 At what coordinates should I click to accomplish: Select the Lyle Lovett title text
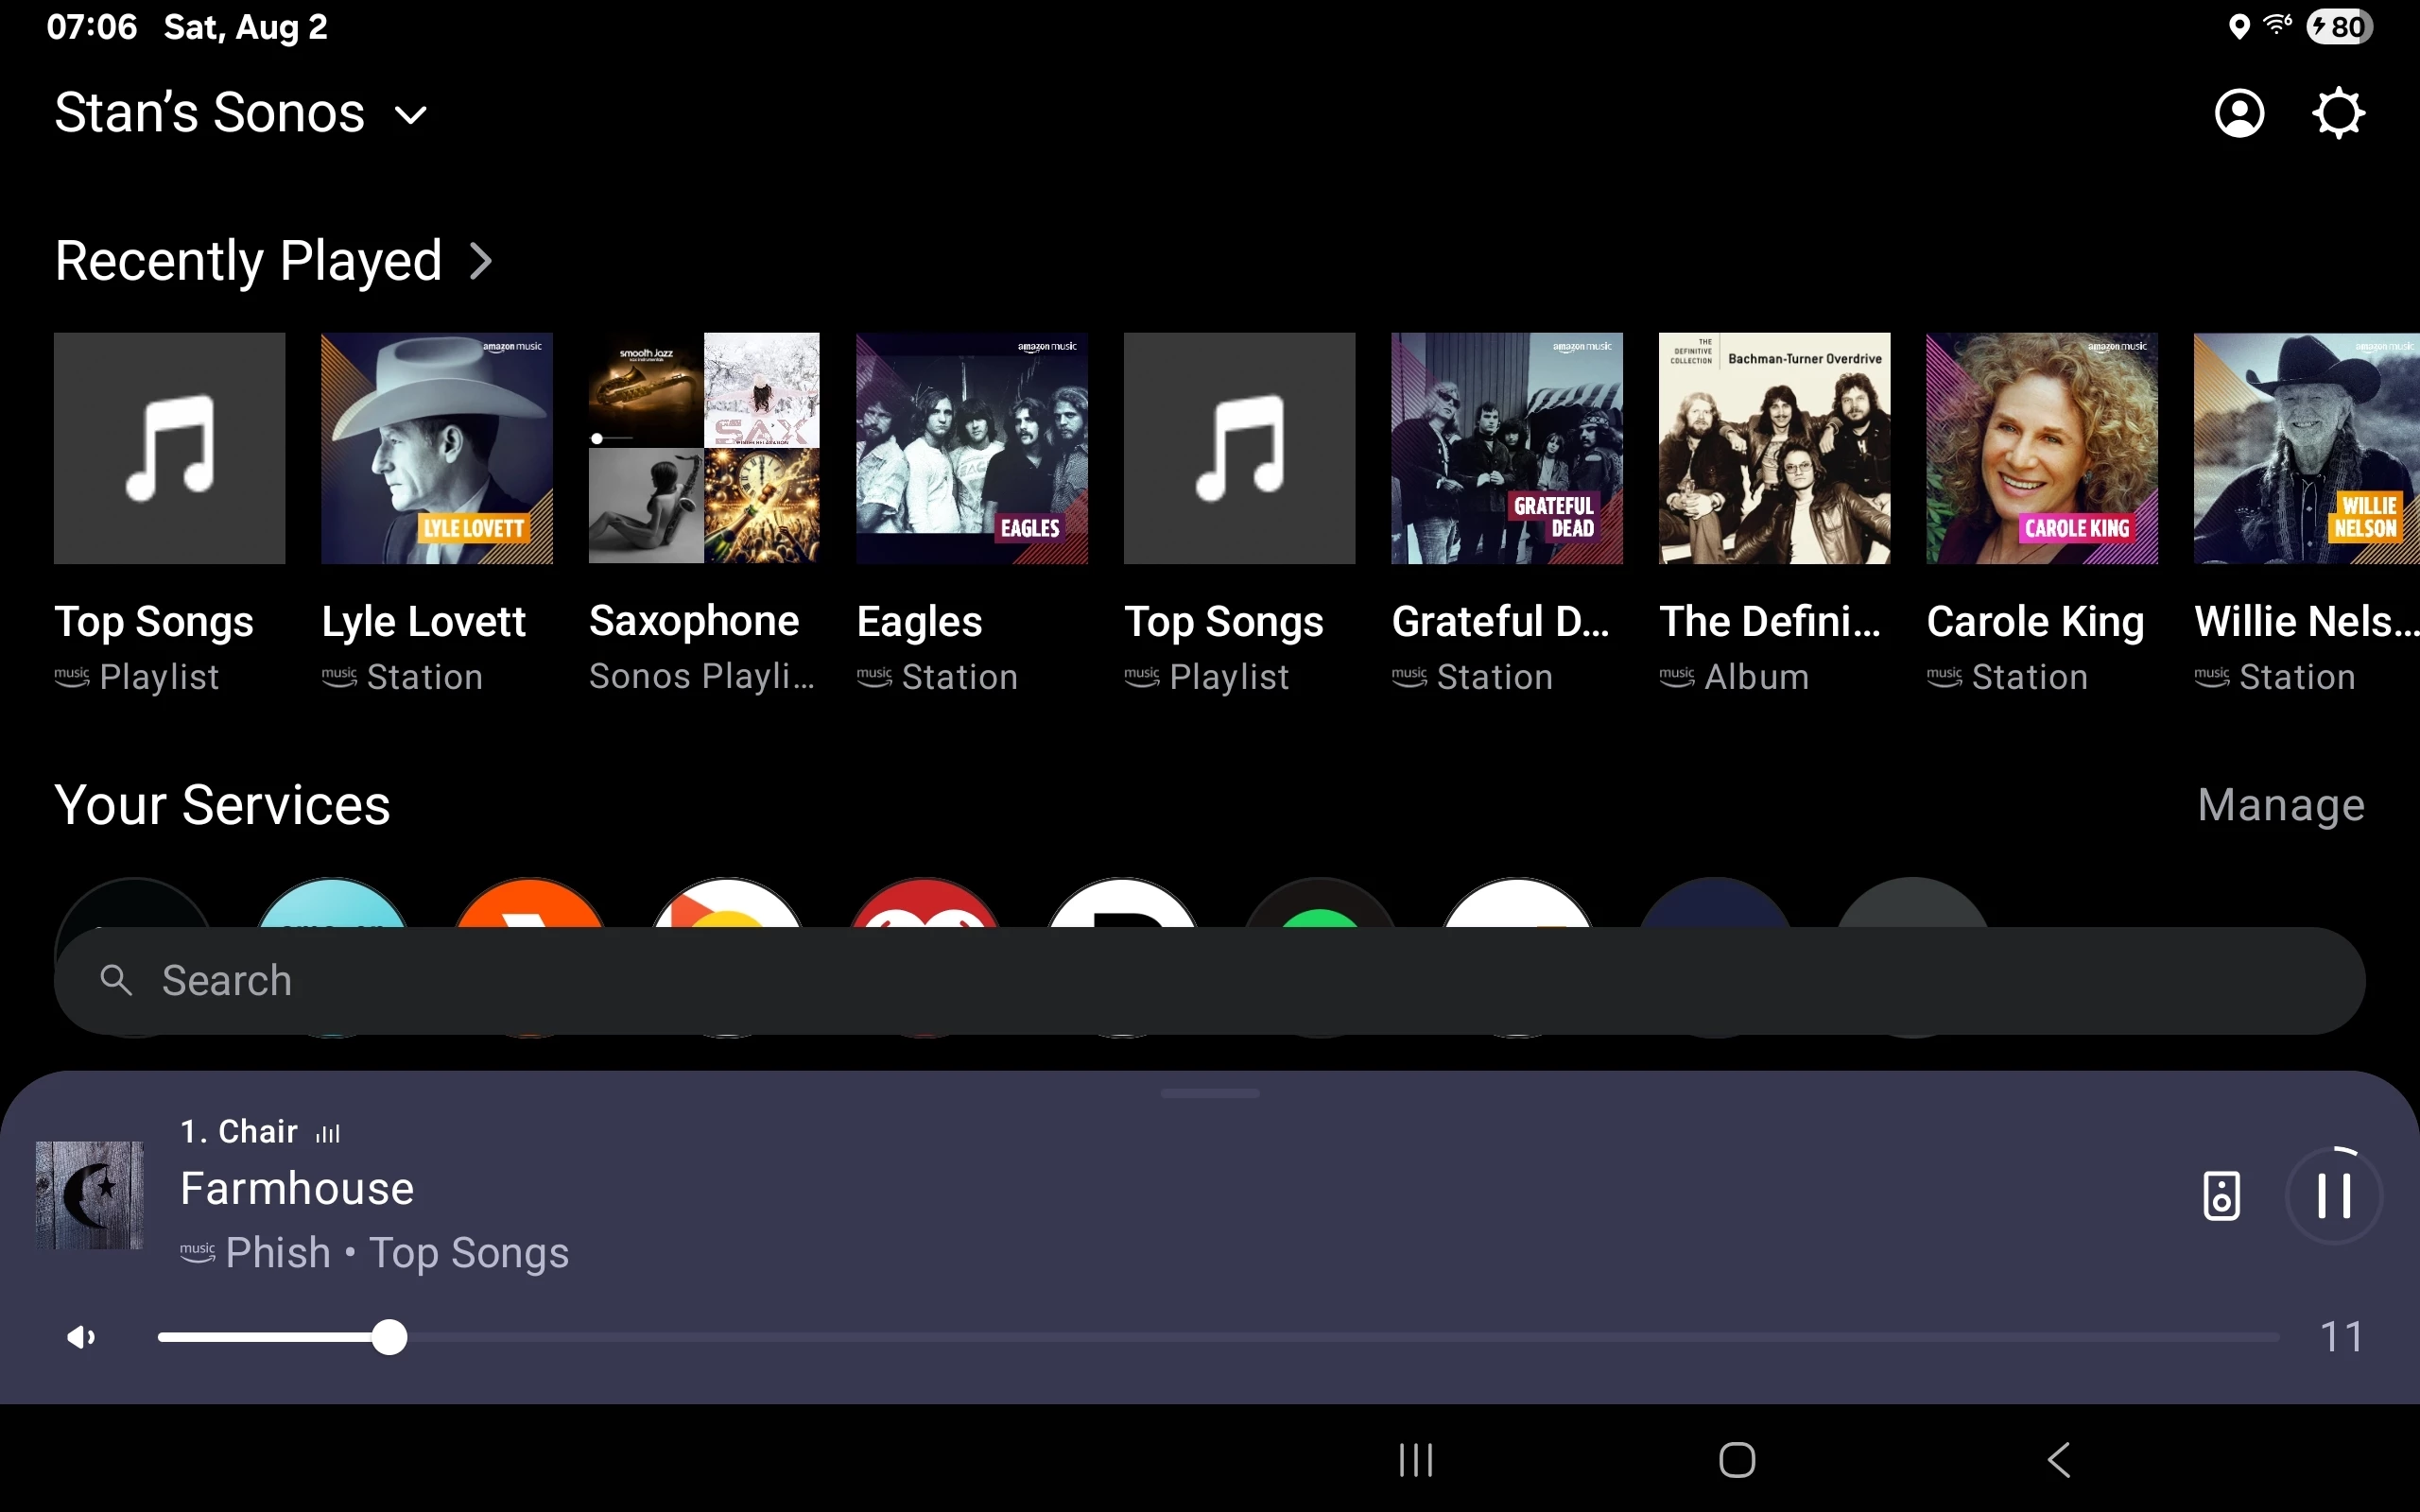(x=423, y=622)
